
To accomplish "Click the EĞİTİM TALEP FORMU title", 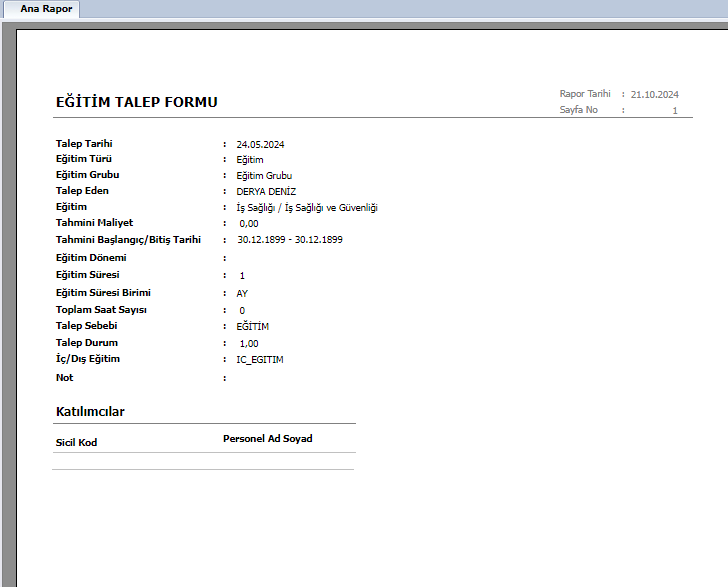I will click(x=136, y=102).
